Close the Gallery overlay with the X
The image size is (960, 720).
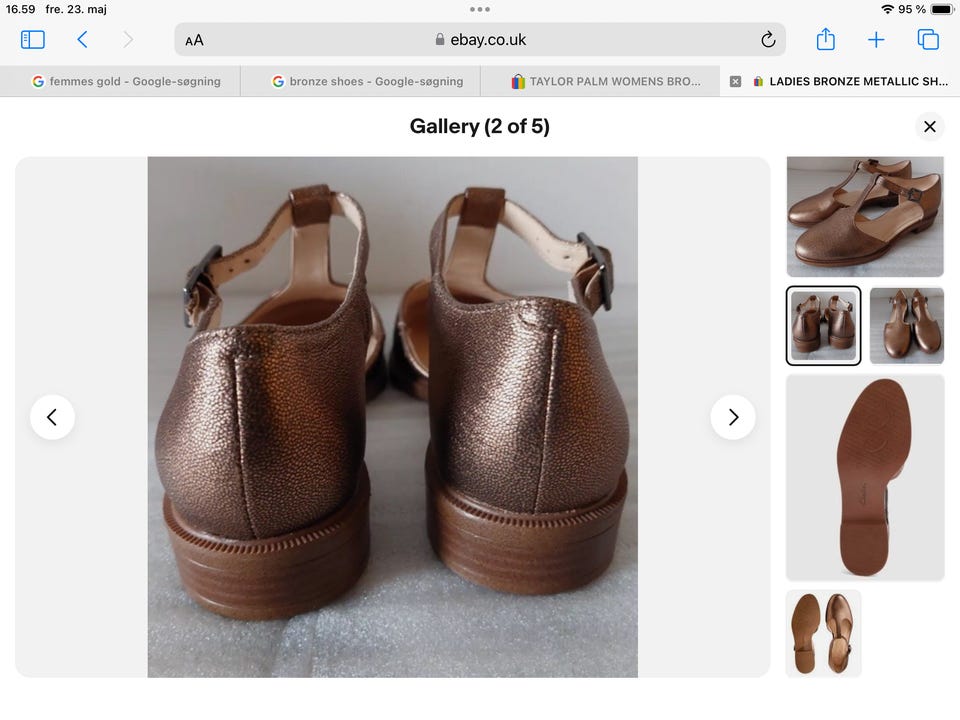coord(930,127)
